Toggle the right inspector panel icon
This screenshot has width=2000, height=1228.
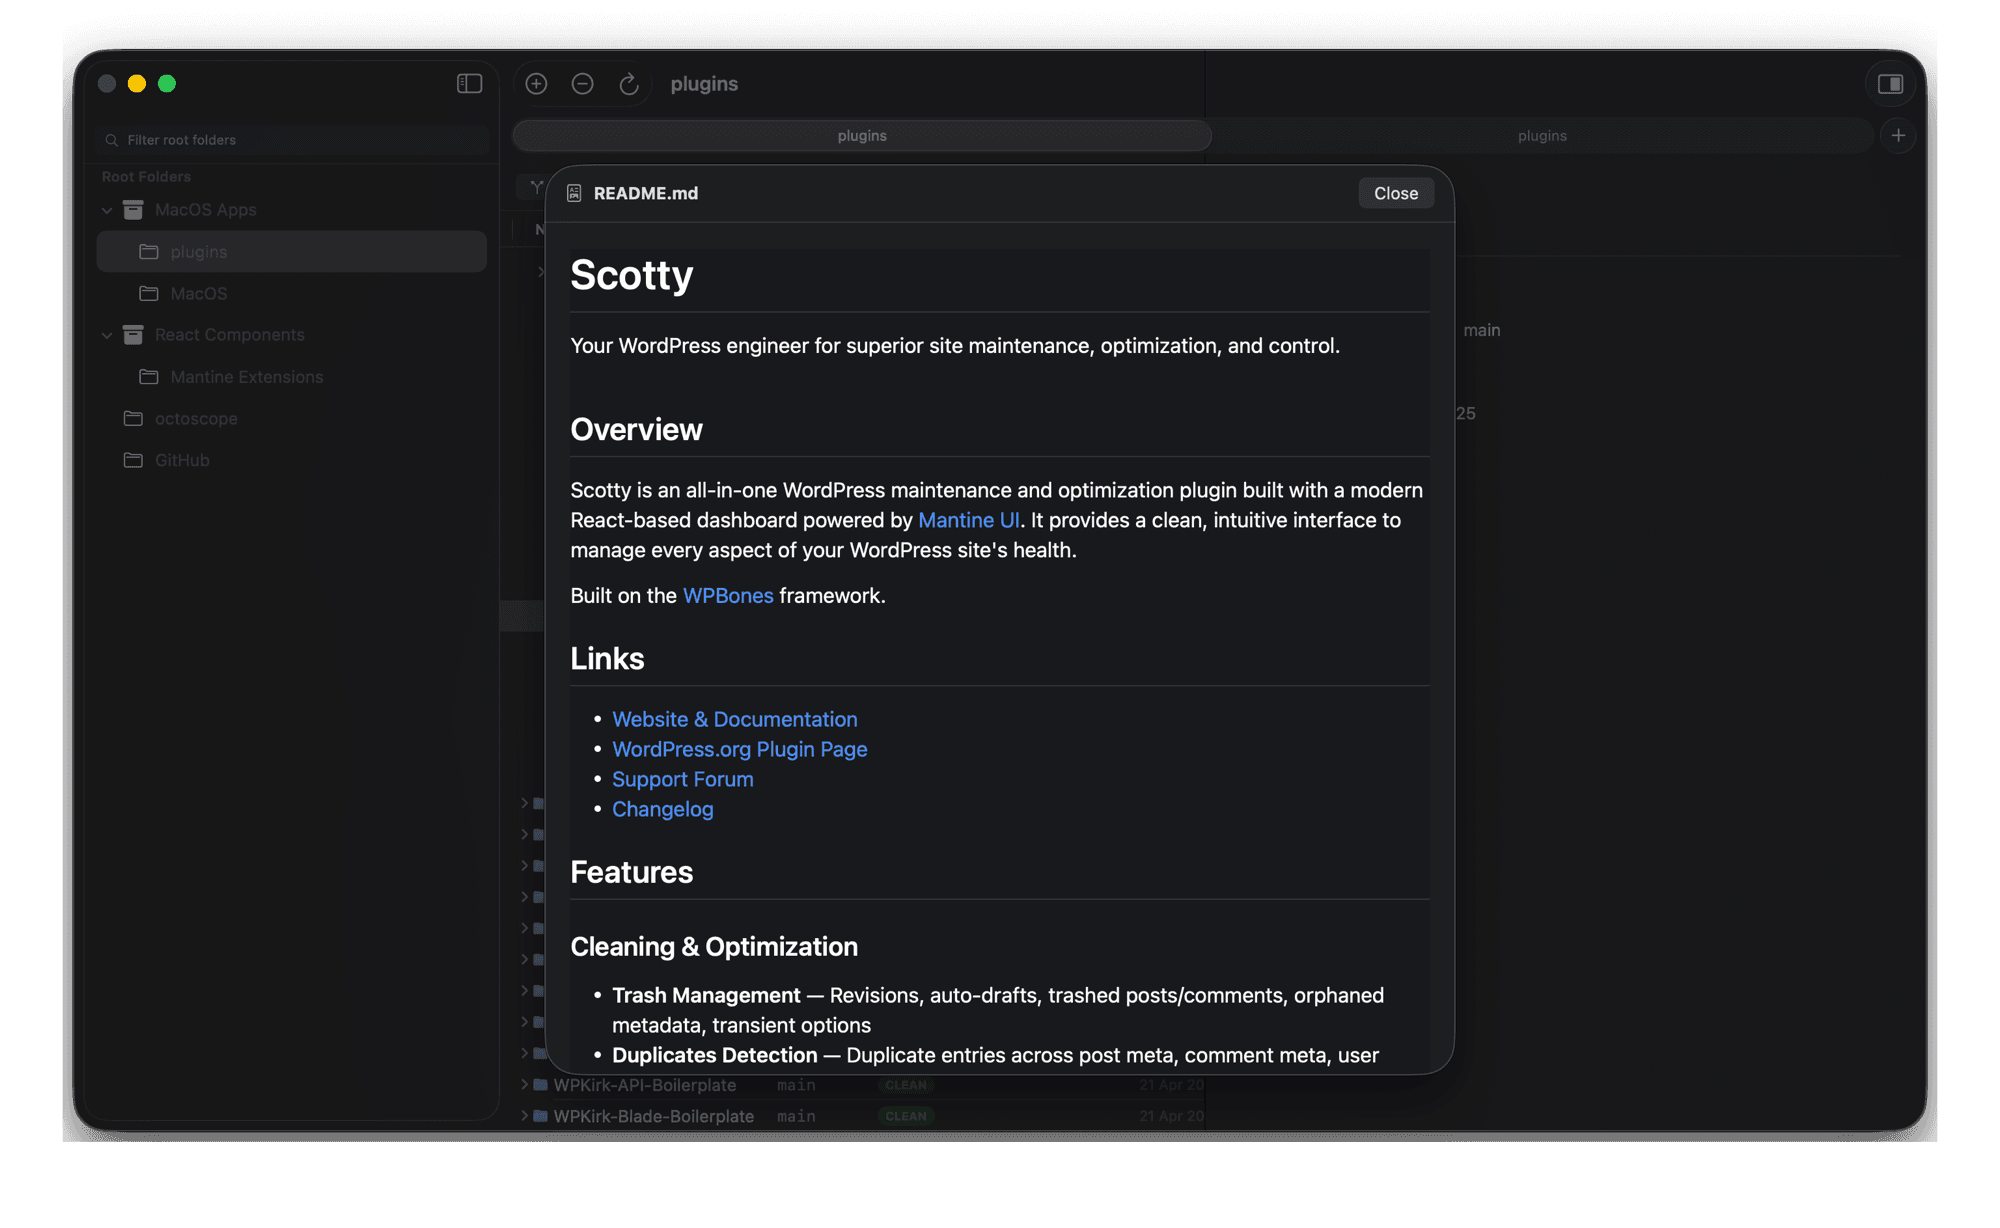1890,84
